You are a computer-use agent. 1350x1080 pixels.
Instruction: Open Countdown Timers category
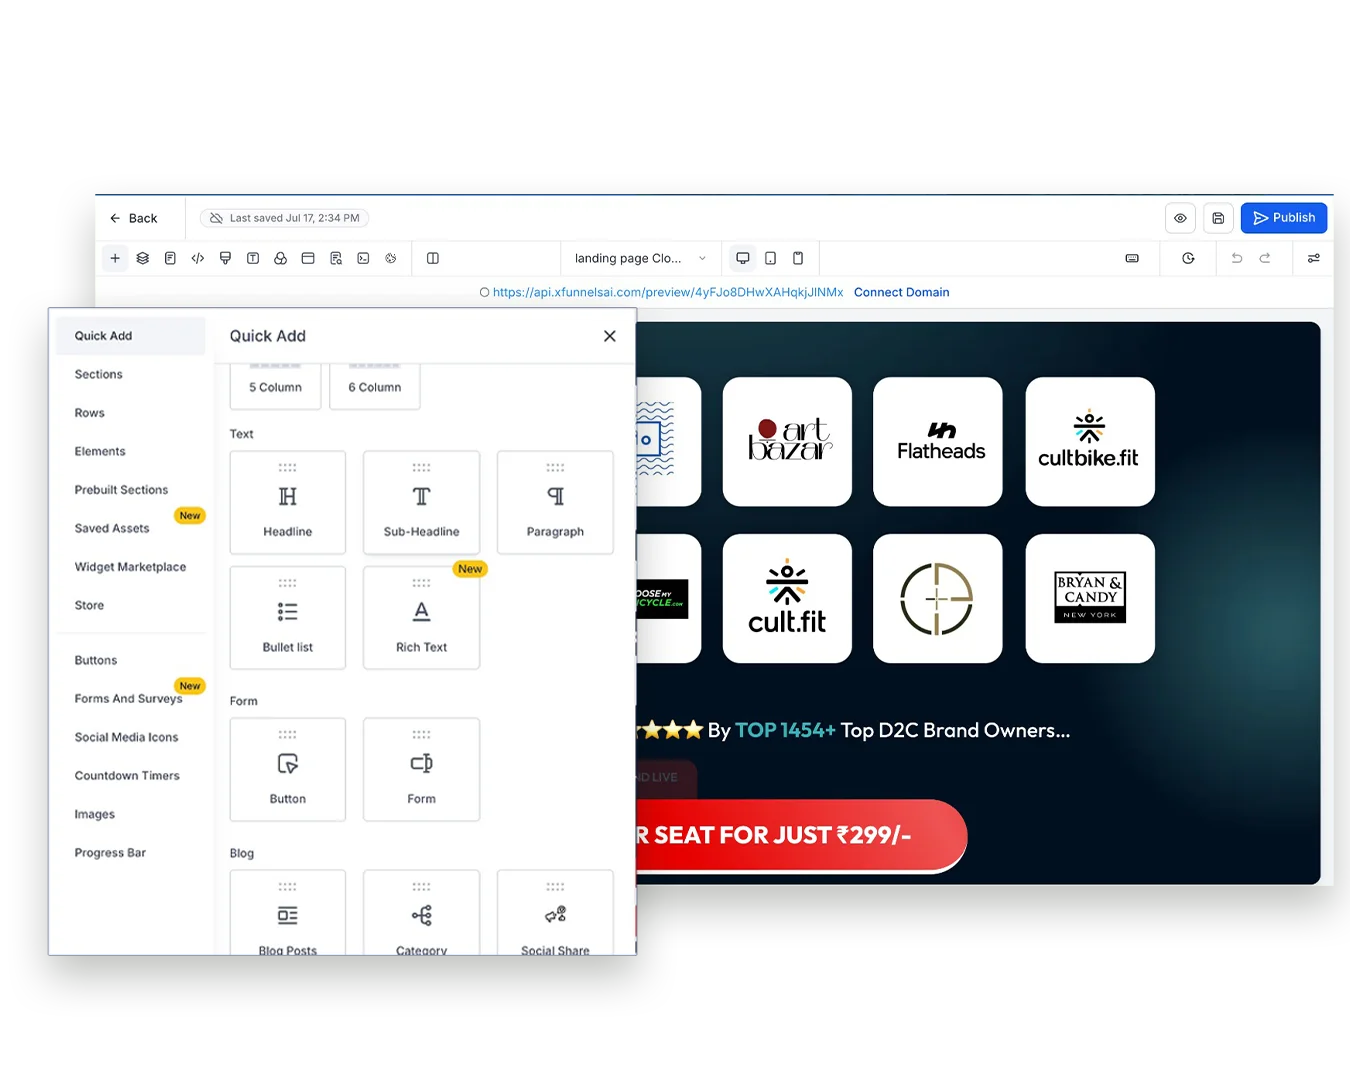pos(127,776)
